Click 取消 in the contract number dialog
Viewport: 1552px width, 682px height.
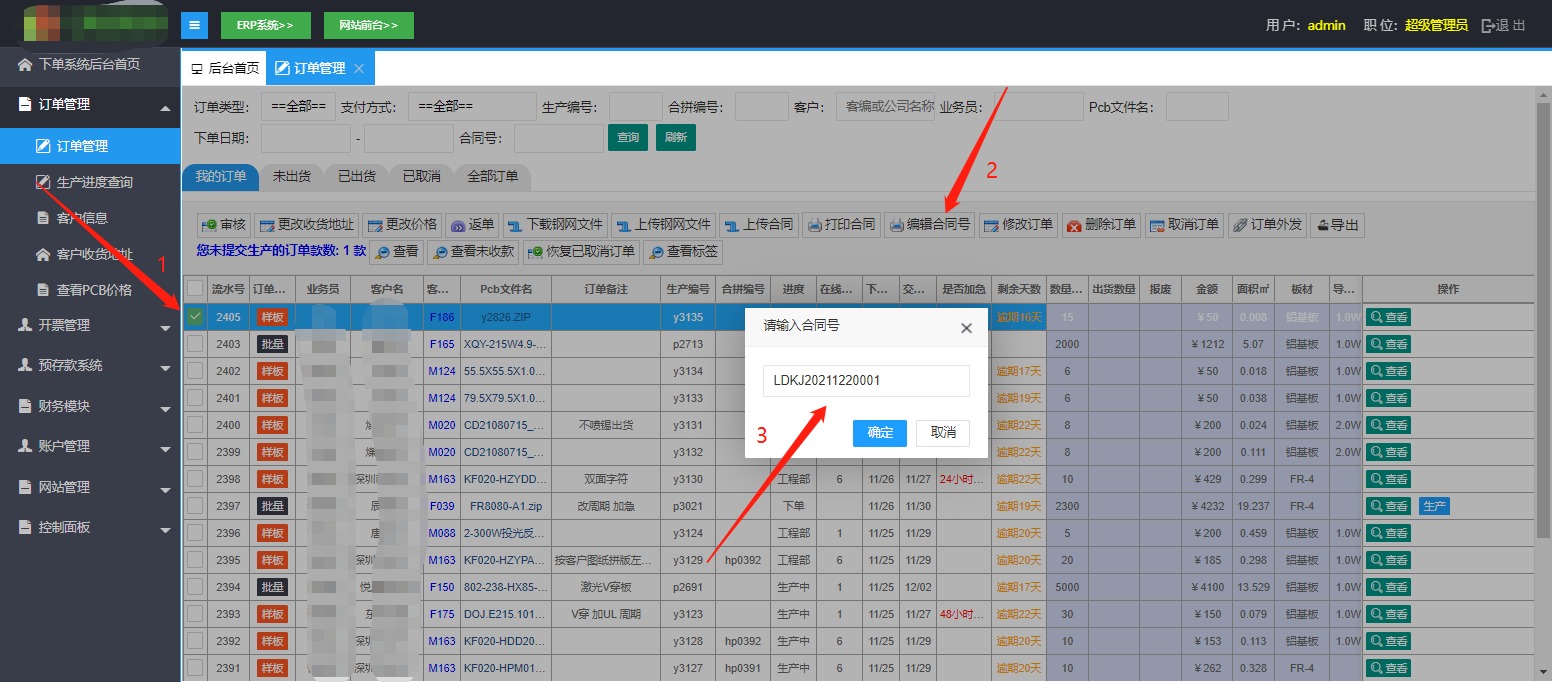tap(943, 433)
